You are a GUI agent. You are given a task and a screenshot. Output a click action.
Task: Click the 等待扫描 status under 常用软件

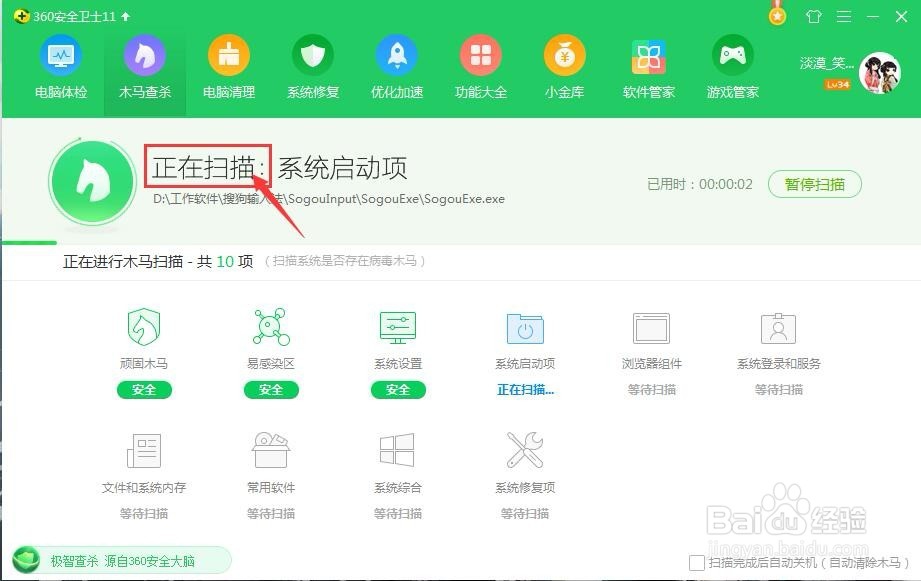(x=271, y=513)
